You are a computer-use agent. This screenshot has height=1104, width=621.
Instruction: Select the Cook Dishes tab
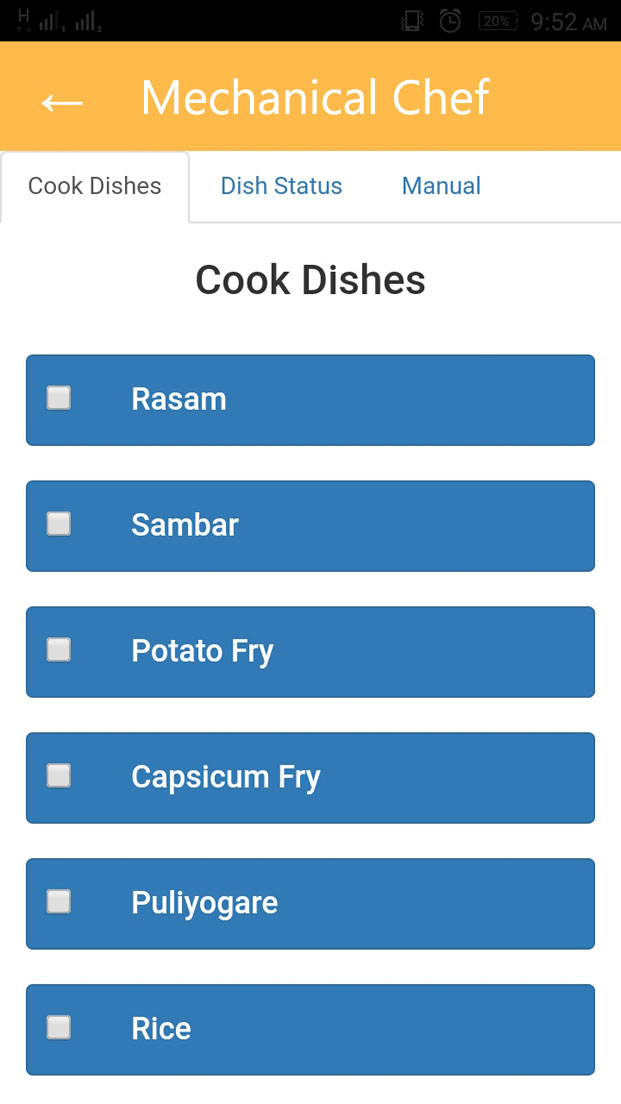click(x=95, y=186)
